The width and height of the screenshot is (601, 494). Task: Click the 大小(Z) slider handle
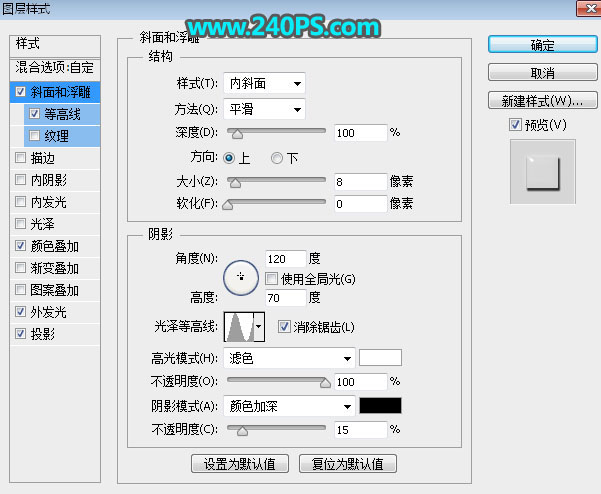pyautogui.click(x=235, y=183)
